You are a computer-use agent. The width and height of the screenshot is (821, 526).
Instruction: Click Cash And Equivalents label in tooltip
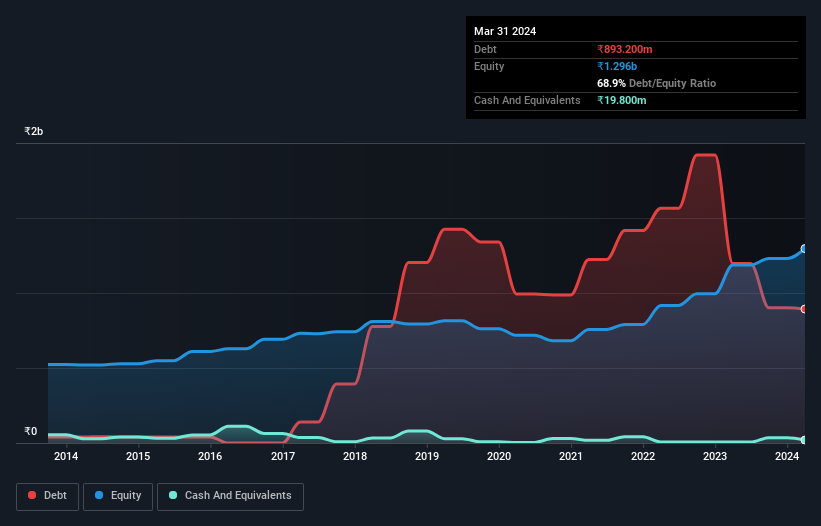point(527,100)
